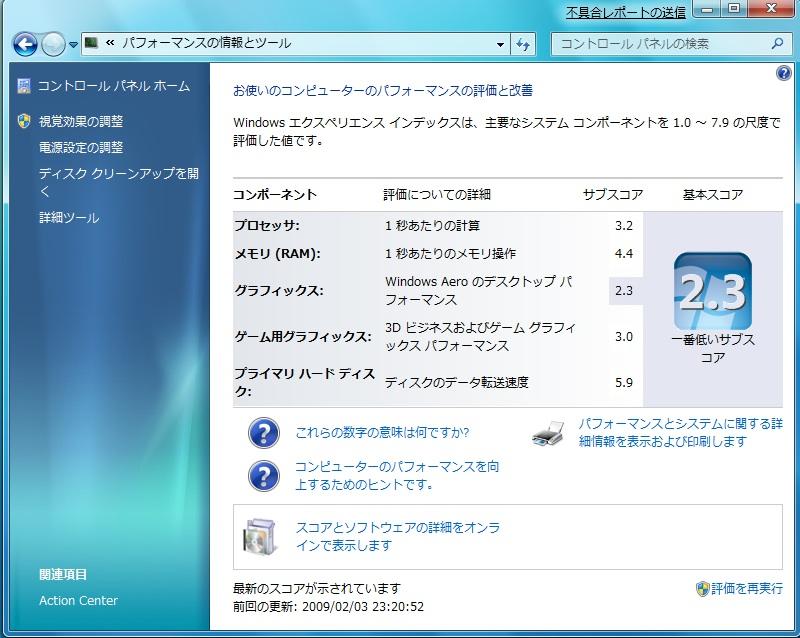This screenshot has width=800, height=638.
Task: Click the パフォーマンスの情報とツール breadcrumb
Action: 207,43
